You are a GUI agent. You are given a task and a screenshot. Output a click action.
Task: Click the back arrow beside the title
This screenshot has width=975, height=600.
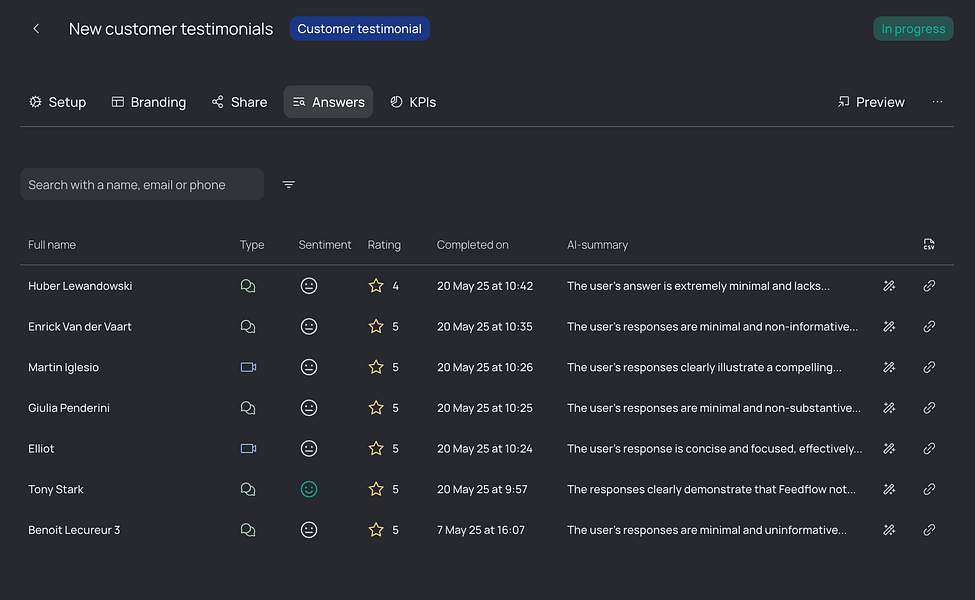36,29
